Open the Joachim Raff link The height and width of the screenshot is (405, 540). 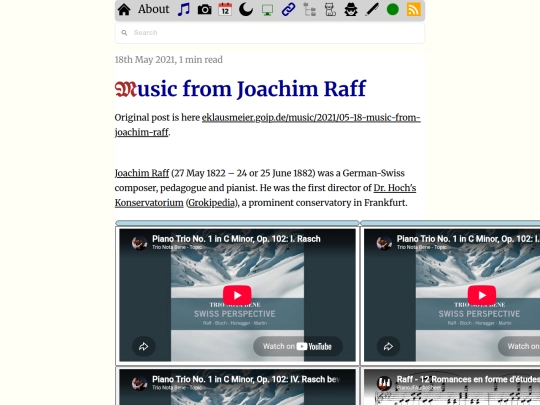coord(142,173)
